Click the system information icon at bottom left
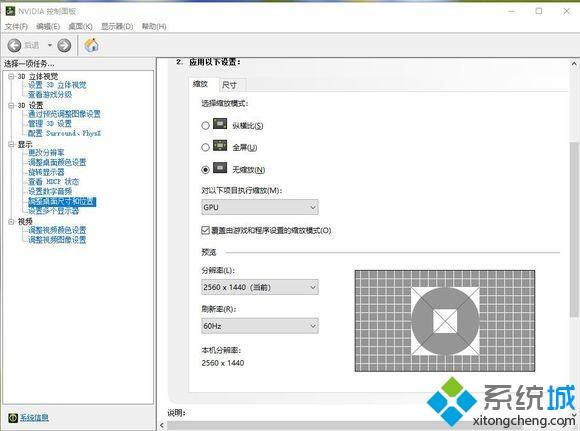The image size is (580, 431). [13, 418]
